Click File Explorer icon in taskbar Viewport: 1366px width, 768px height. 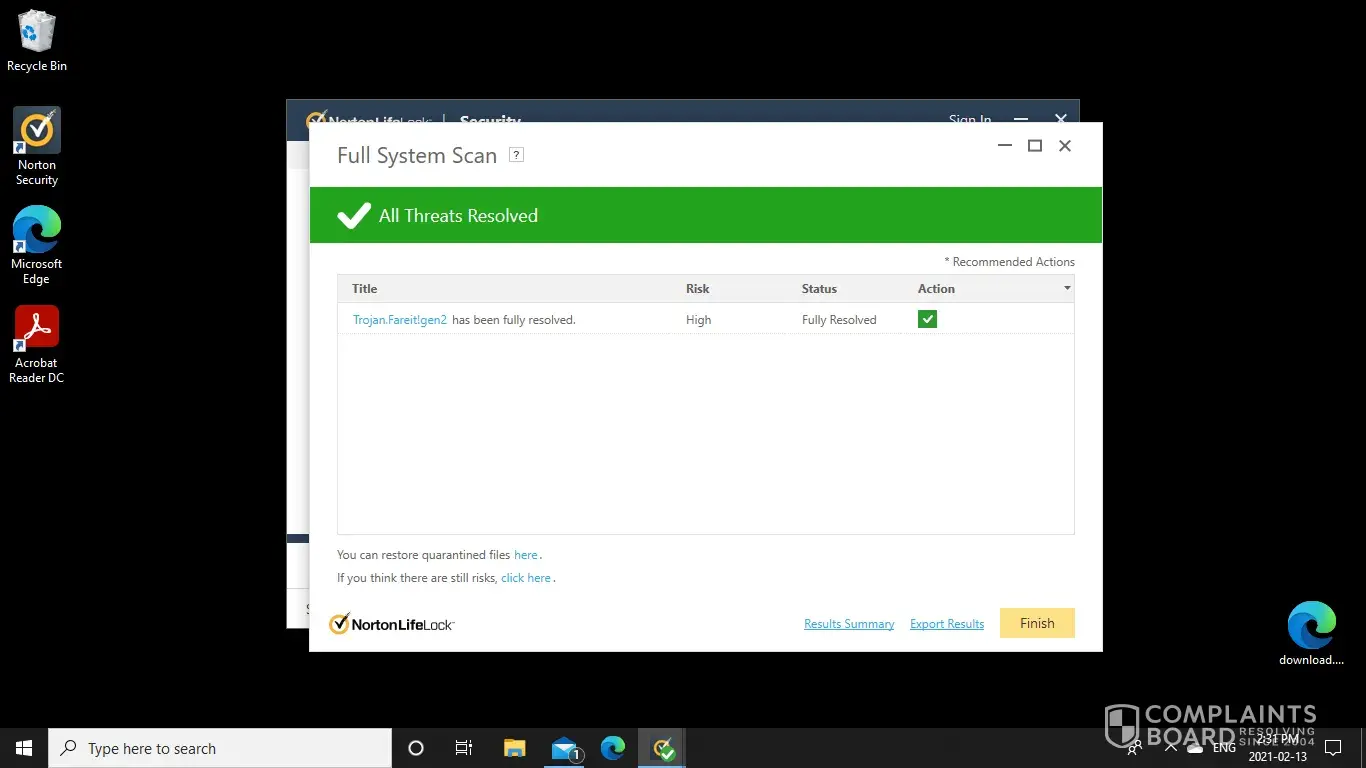tap(515, 748)
